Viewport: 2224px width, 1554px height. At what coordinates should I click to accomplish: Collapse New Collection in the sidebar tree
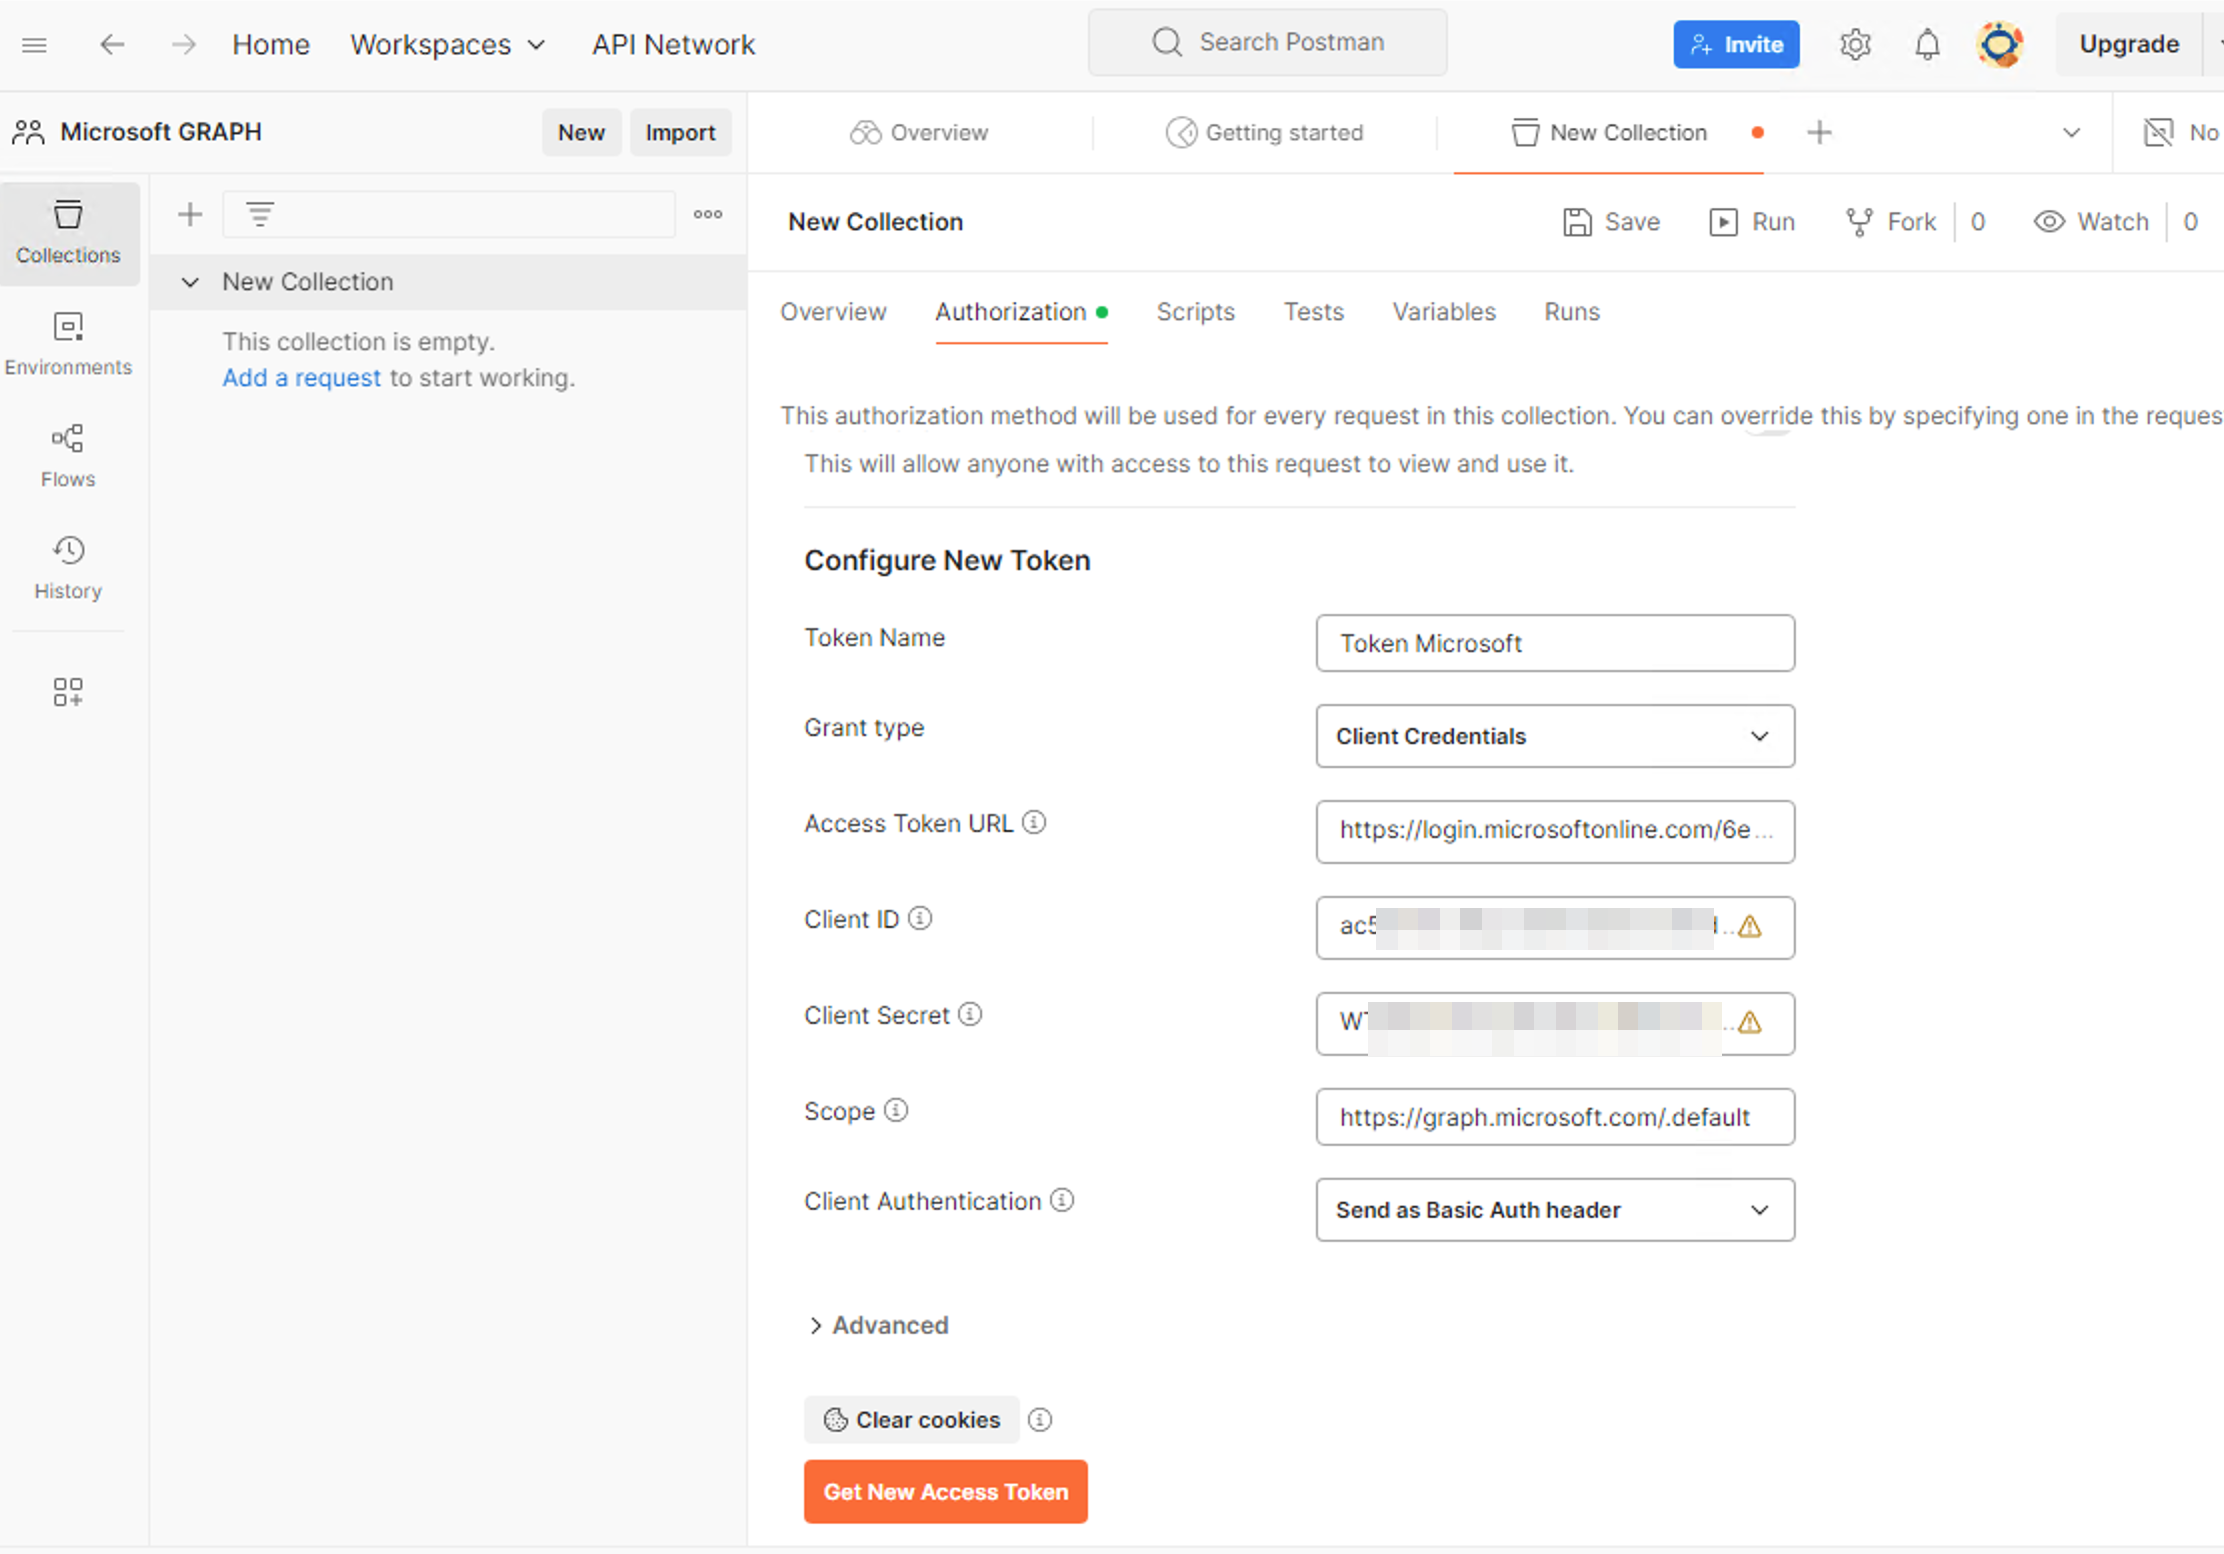coord(190,282)
